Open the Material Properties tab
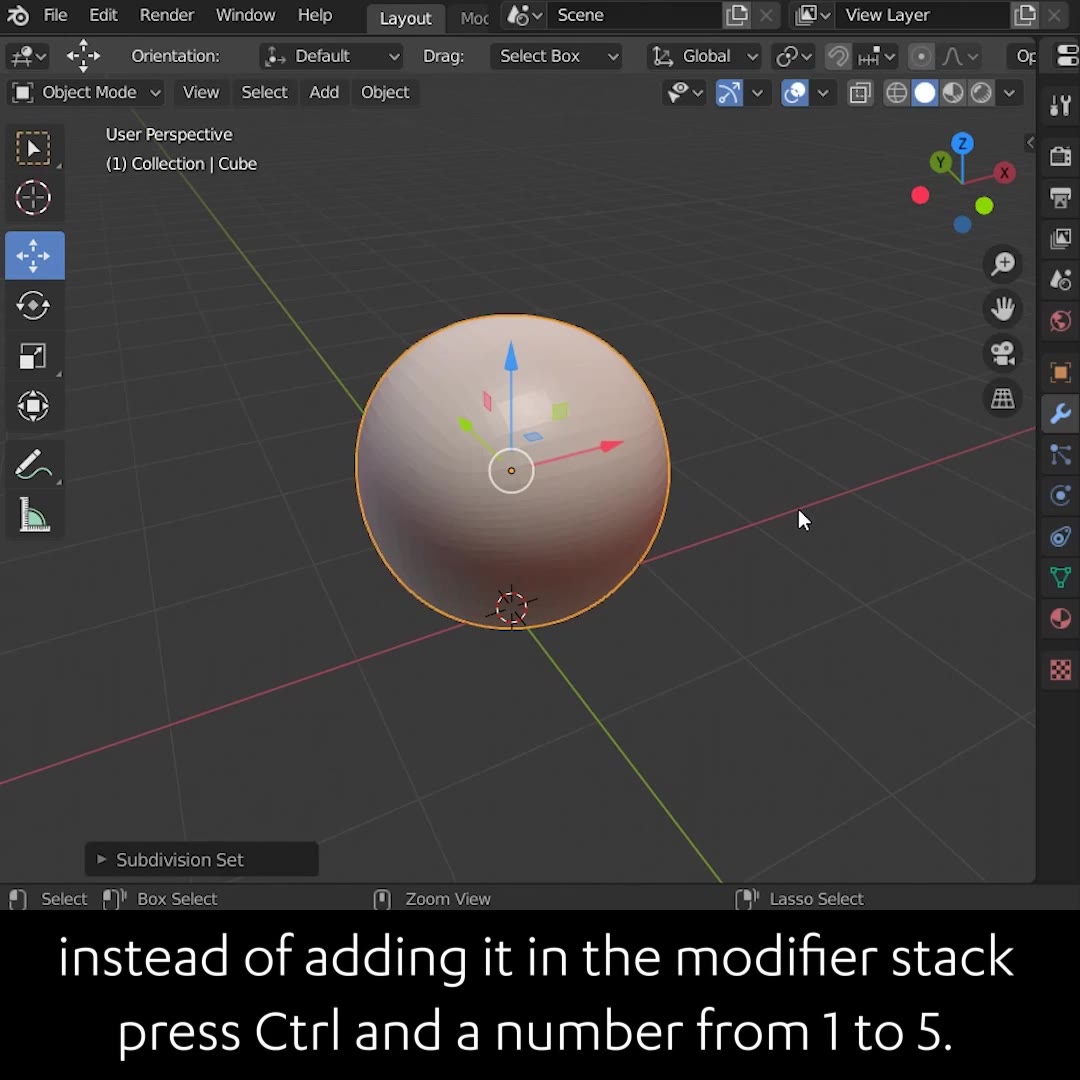 click(1060, 618)
